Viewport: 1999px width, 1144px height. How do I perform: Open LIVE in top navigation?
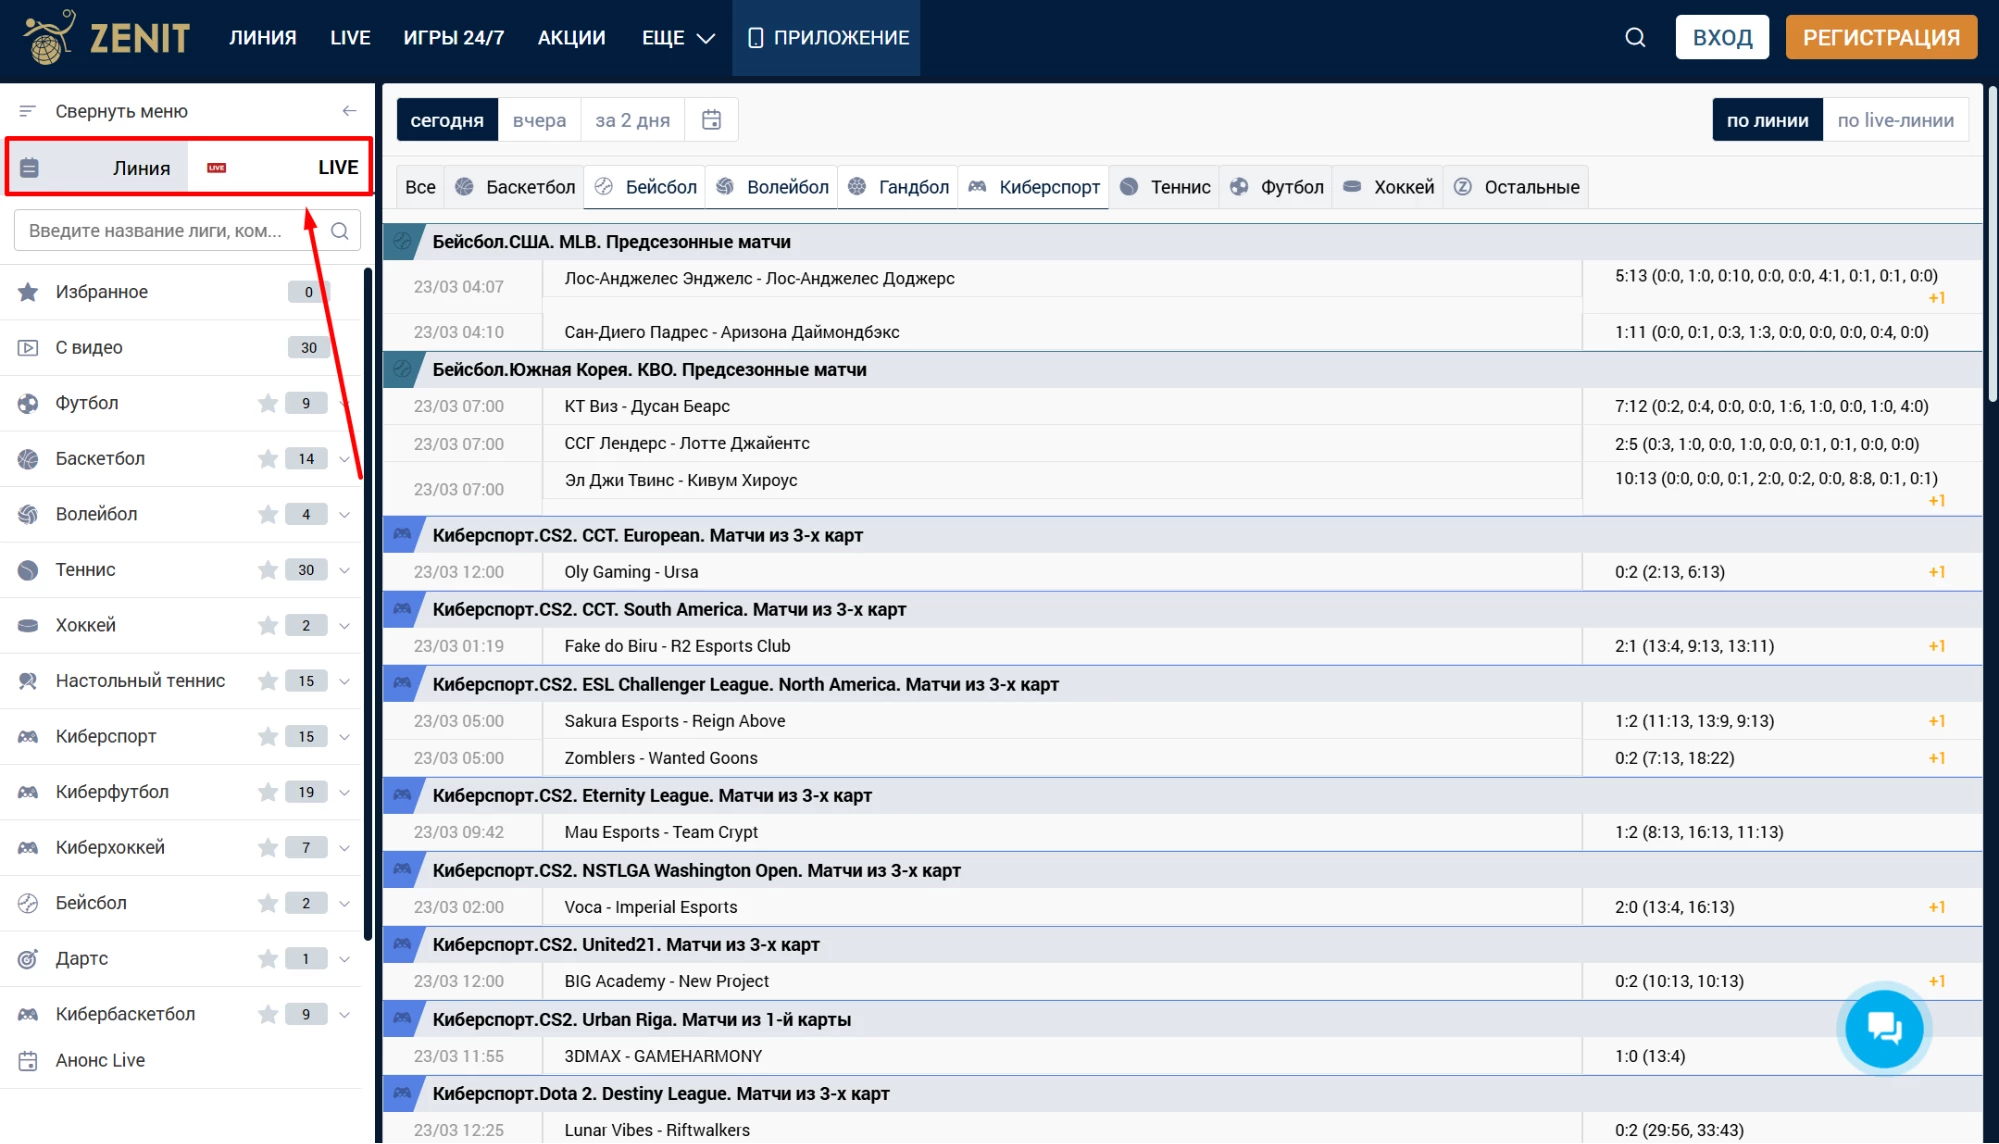[x=350, y=38]
